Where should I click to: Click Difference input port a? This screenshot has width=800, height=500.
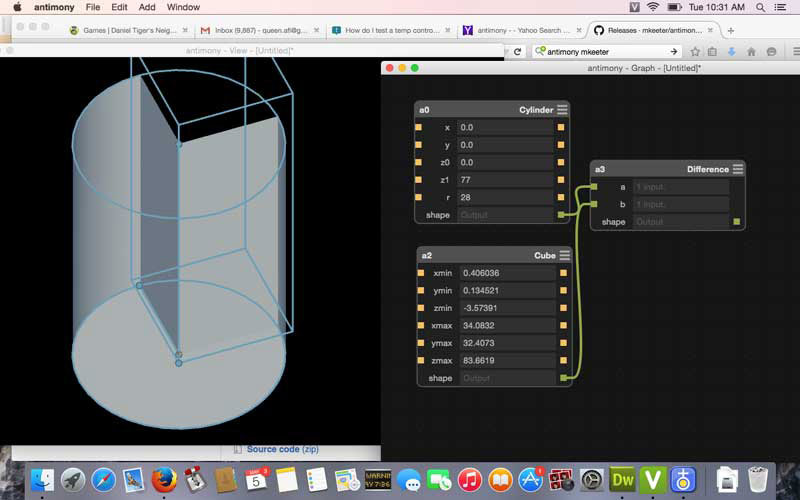[594, 187]
